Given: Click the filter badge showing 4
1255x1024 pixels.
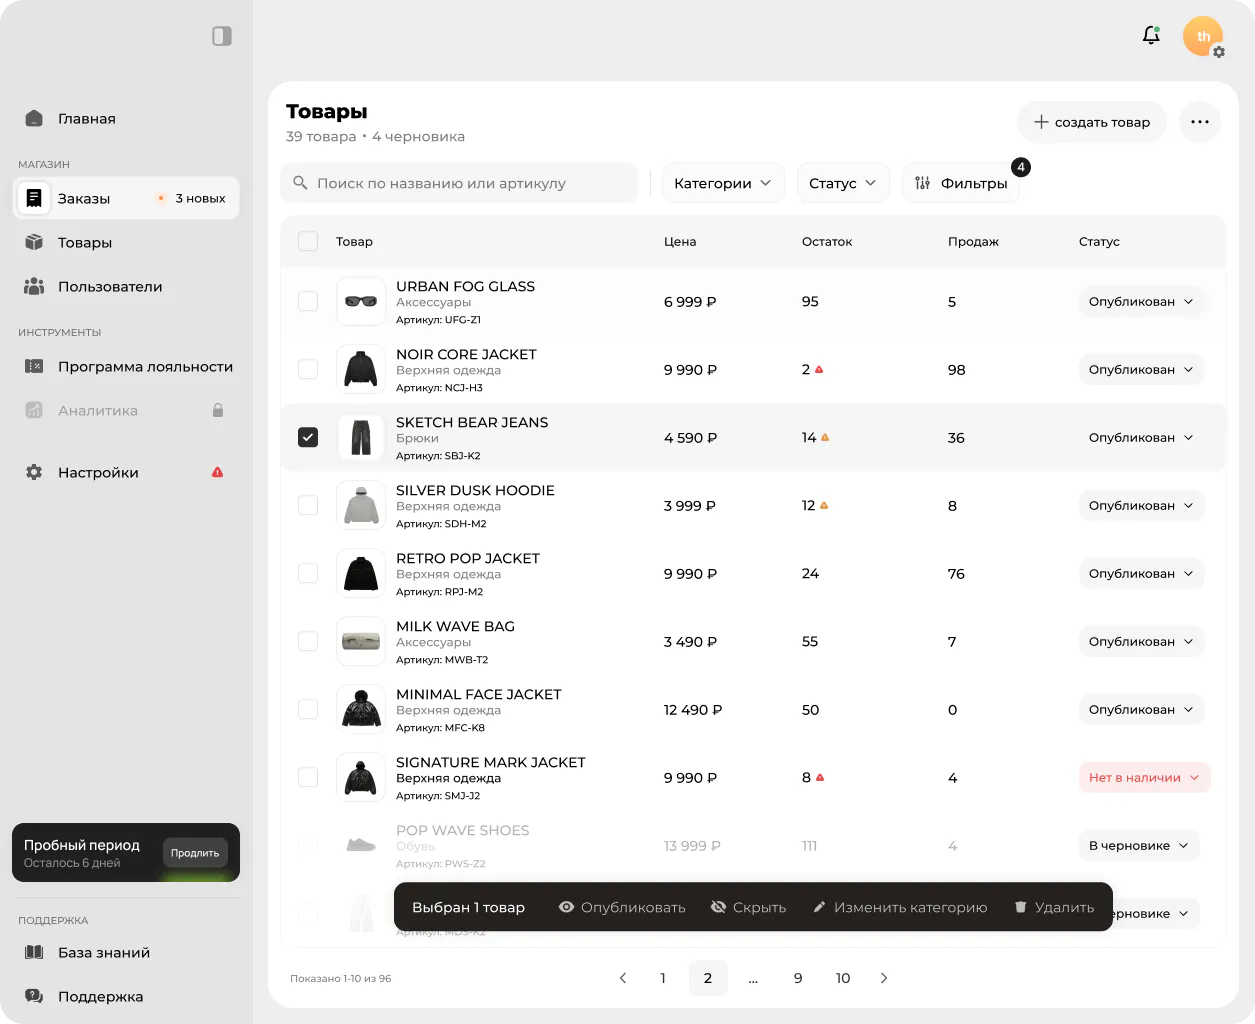Looking at the screenshot, I should click(x=1021, y=167).
